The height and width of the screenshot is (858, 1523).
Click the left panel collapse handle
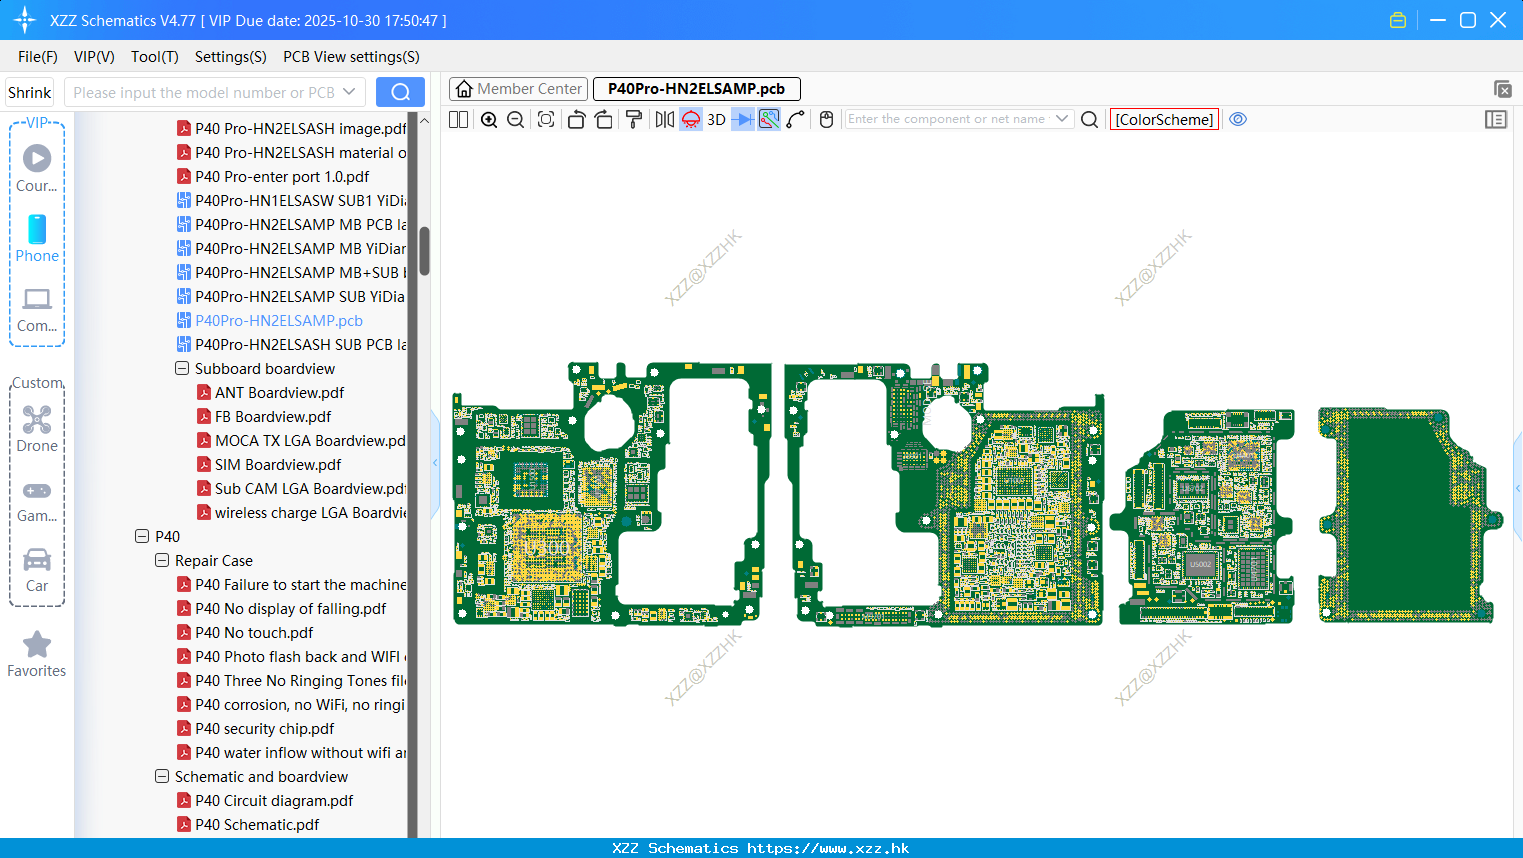coord(435,463)
